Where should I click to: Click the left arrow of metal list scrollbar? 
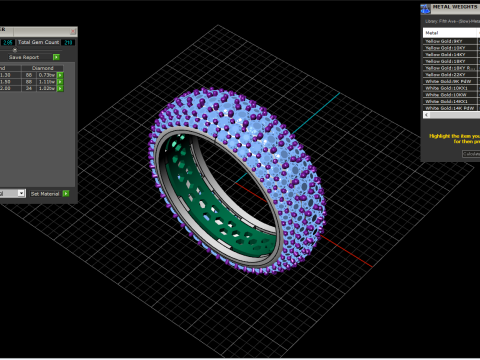[x=427, y=115]
